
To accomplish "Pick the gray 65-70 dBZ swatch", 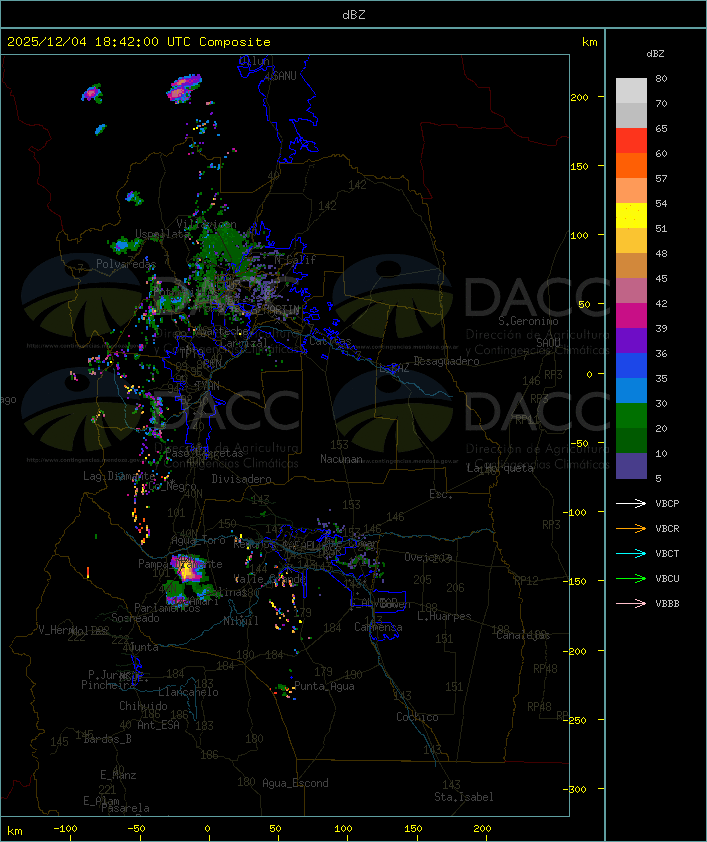I will pos(631,115).
